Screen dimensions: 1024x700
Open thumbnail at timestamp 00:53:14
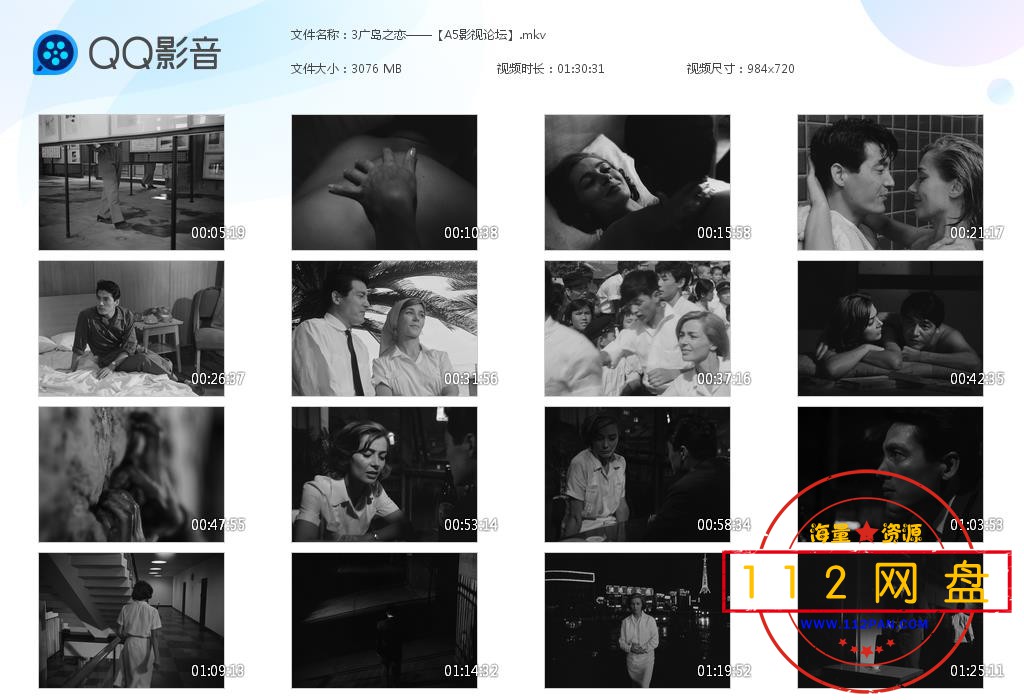tap(384, 475)
